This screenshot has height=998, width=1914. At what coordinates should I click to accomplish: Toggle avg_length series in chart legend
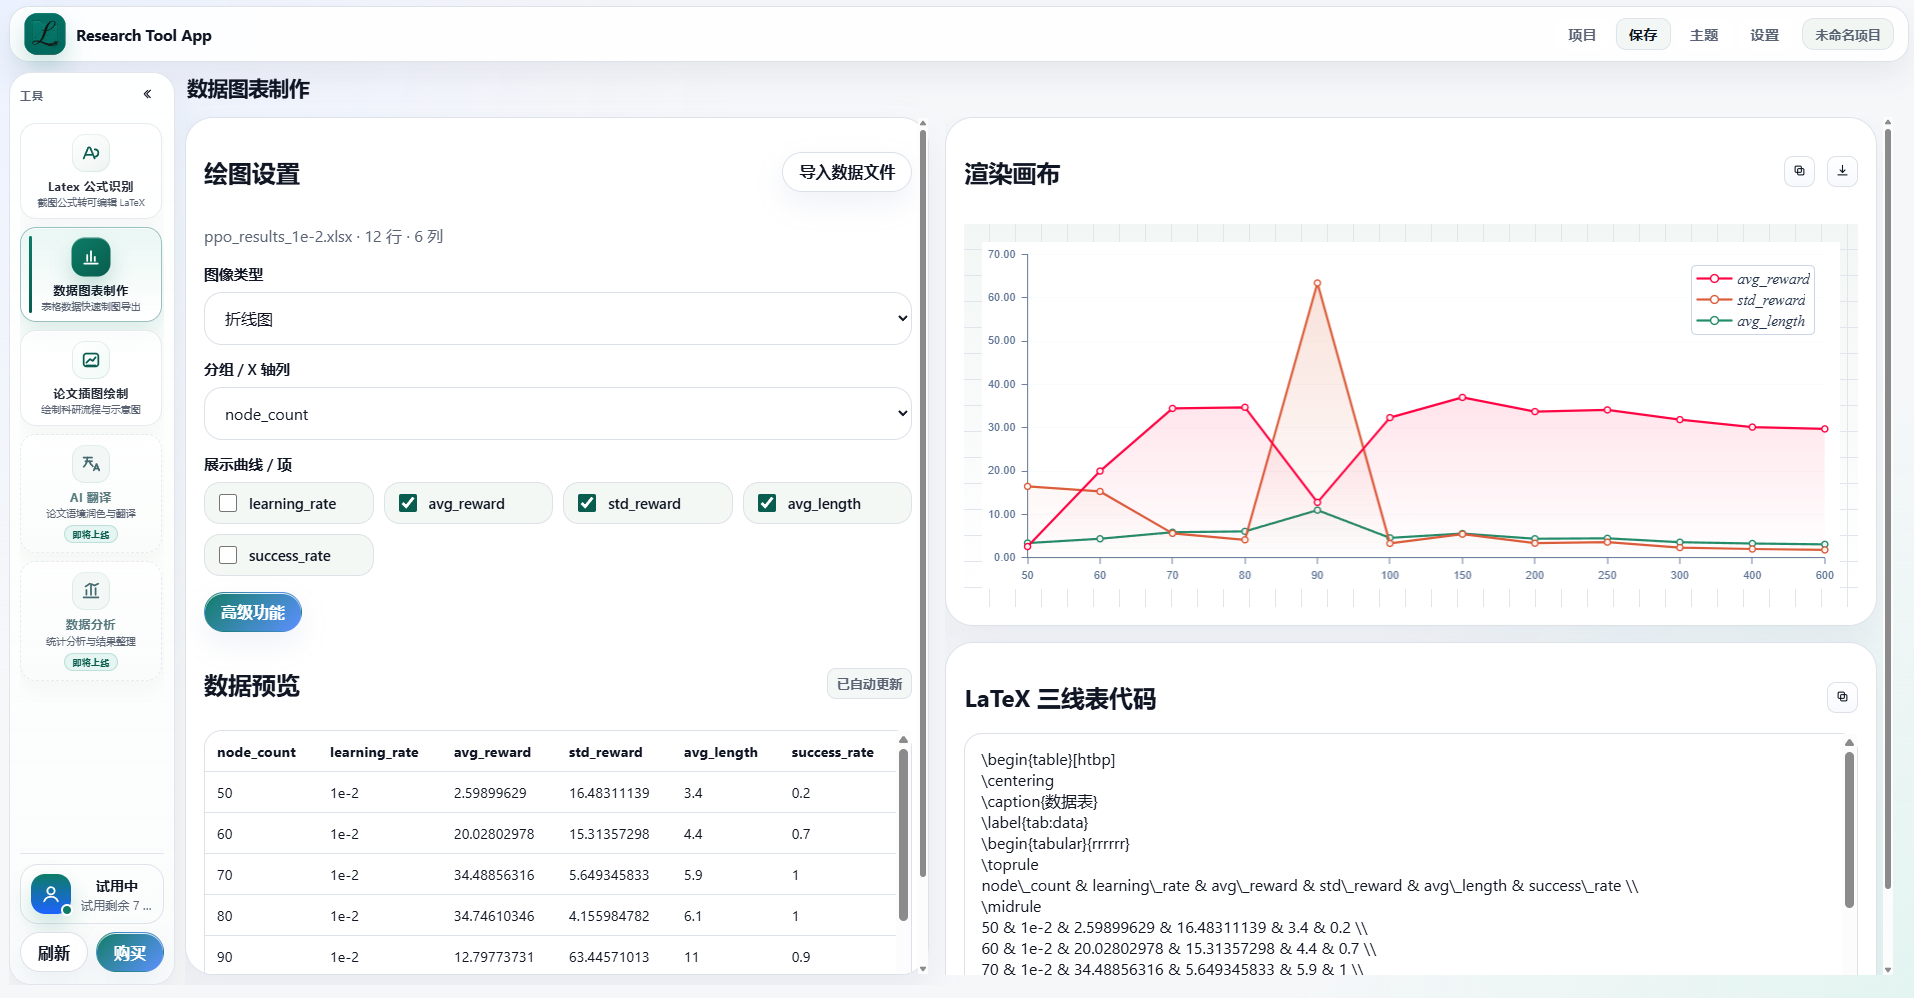pyautogui.click(x=1751, y=321)
